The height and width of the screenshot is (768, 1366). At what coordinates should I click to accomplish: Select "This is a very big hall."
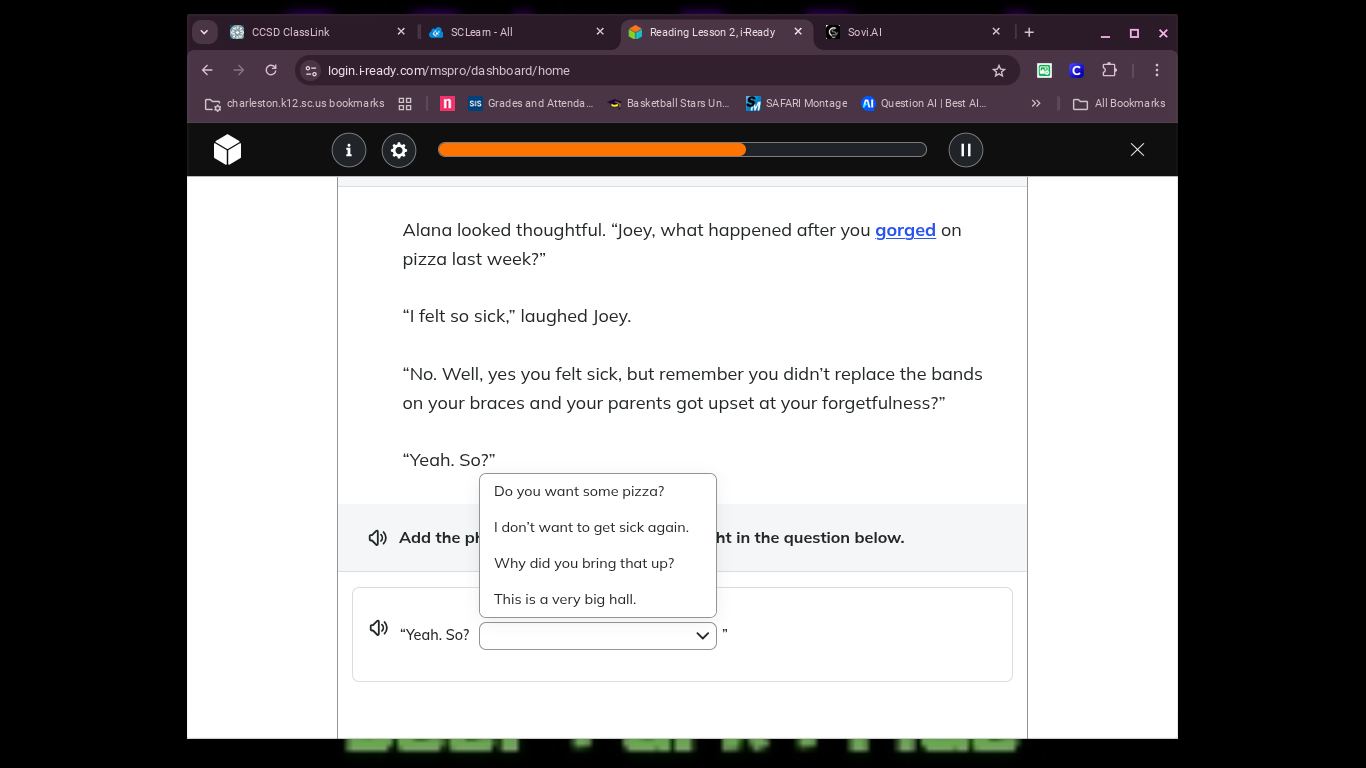(565, 599)
